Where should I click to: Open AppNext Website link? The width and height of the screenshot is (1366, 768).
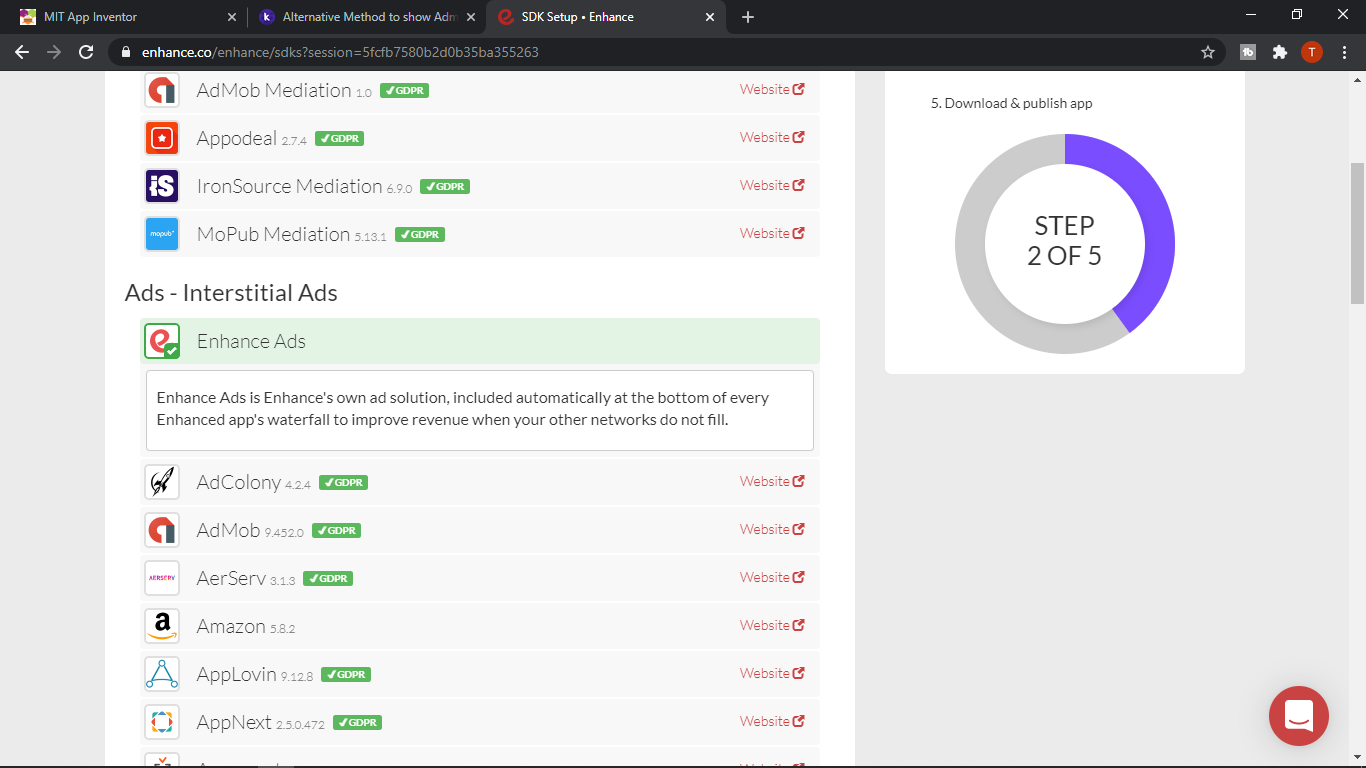point(772,721)
